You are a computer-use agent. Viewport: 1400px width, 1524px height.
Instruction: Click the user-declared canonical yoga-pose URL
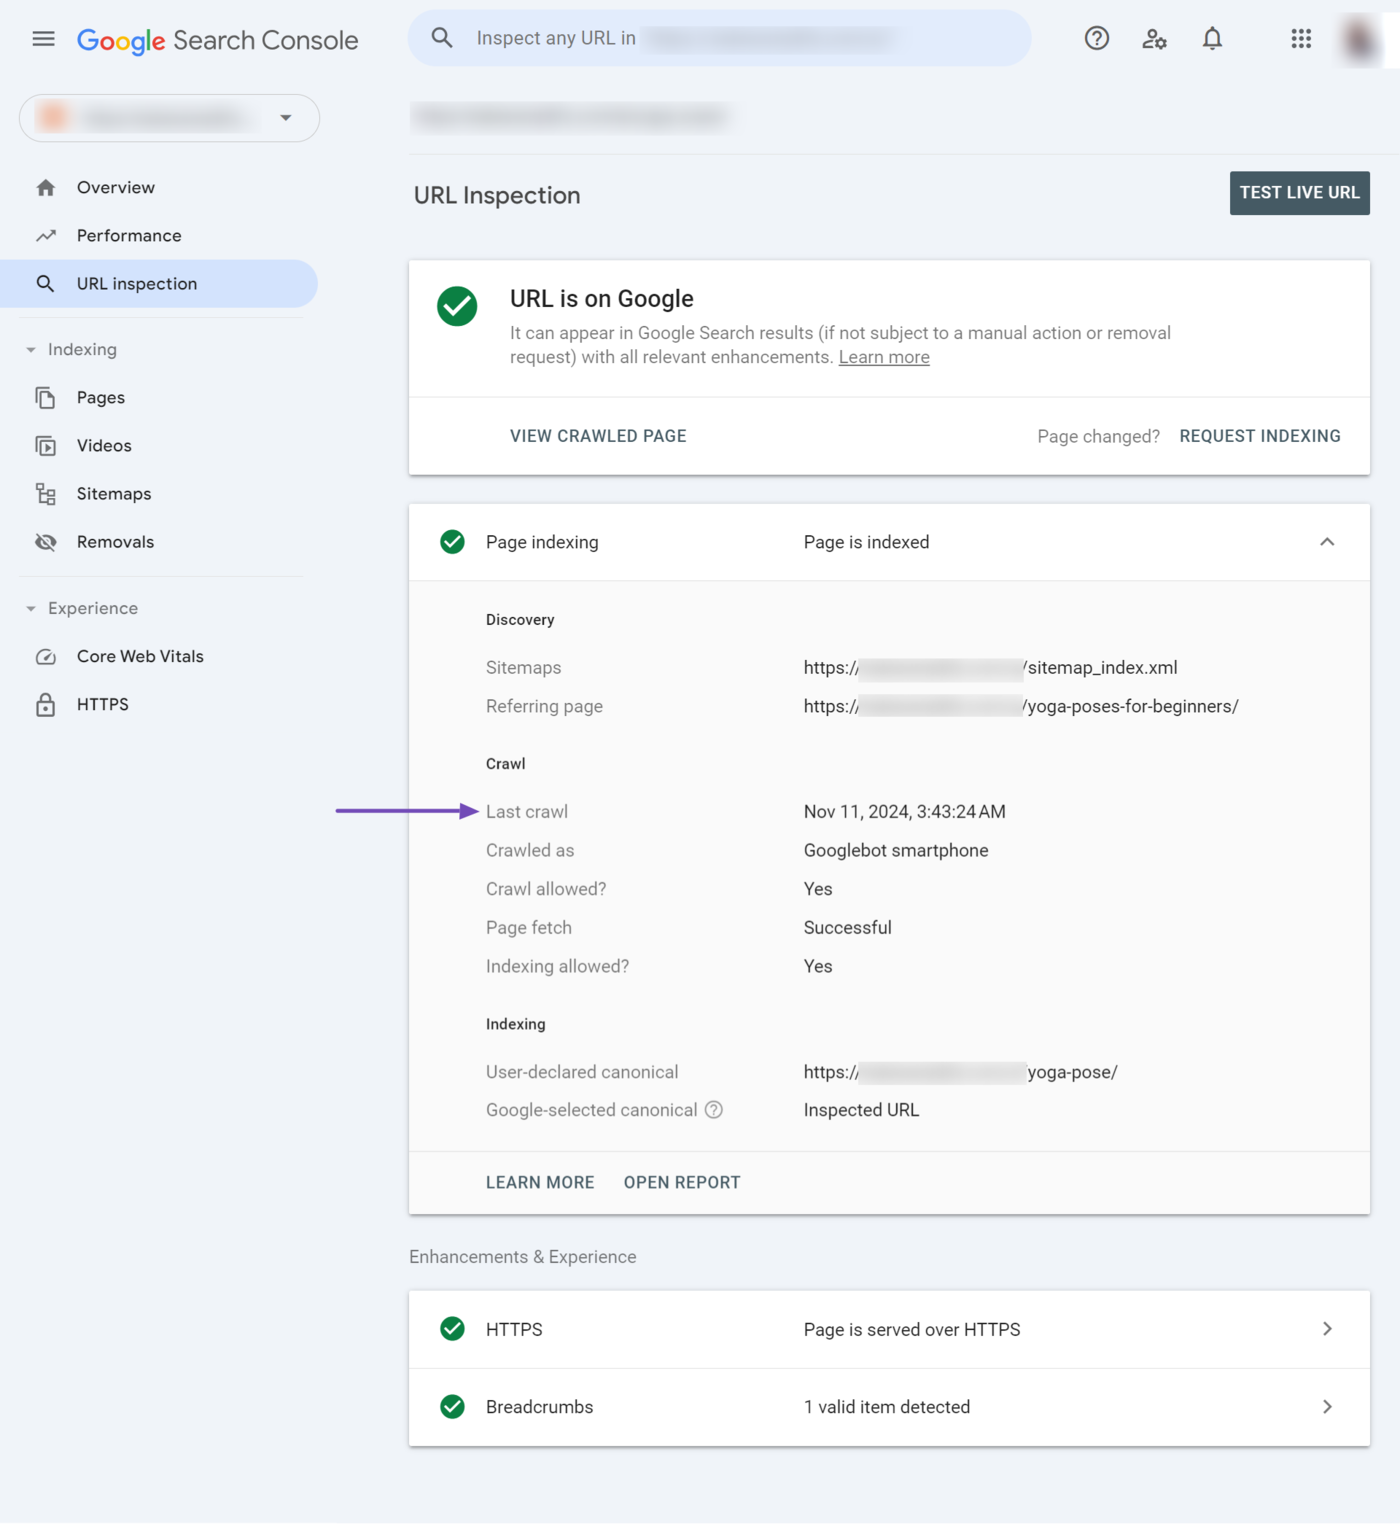point(961,1072)
